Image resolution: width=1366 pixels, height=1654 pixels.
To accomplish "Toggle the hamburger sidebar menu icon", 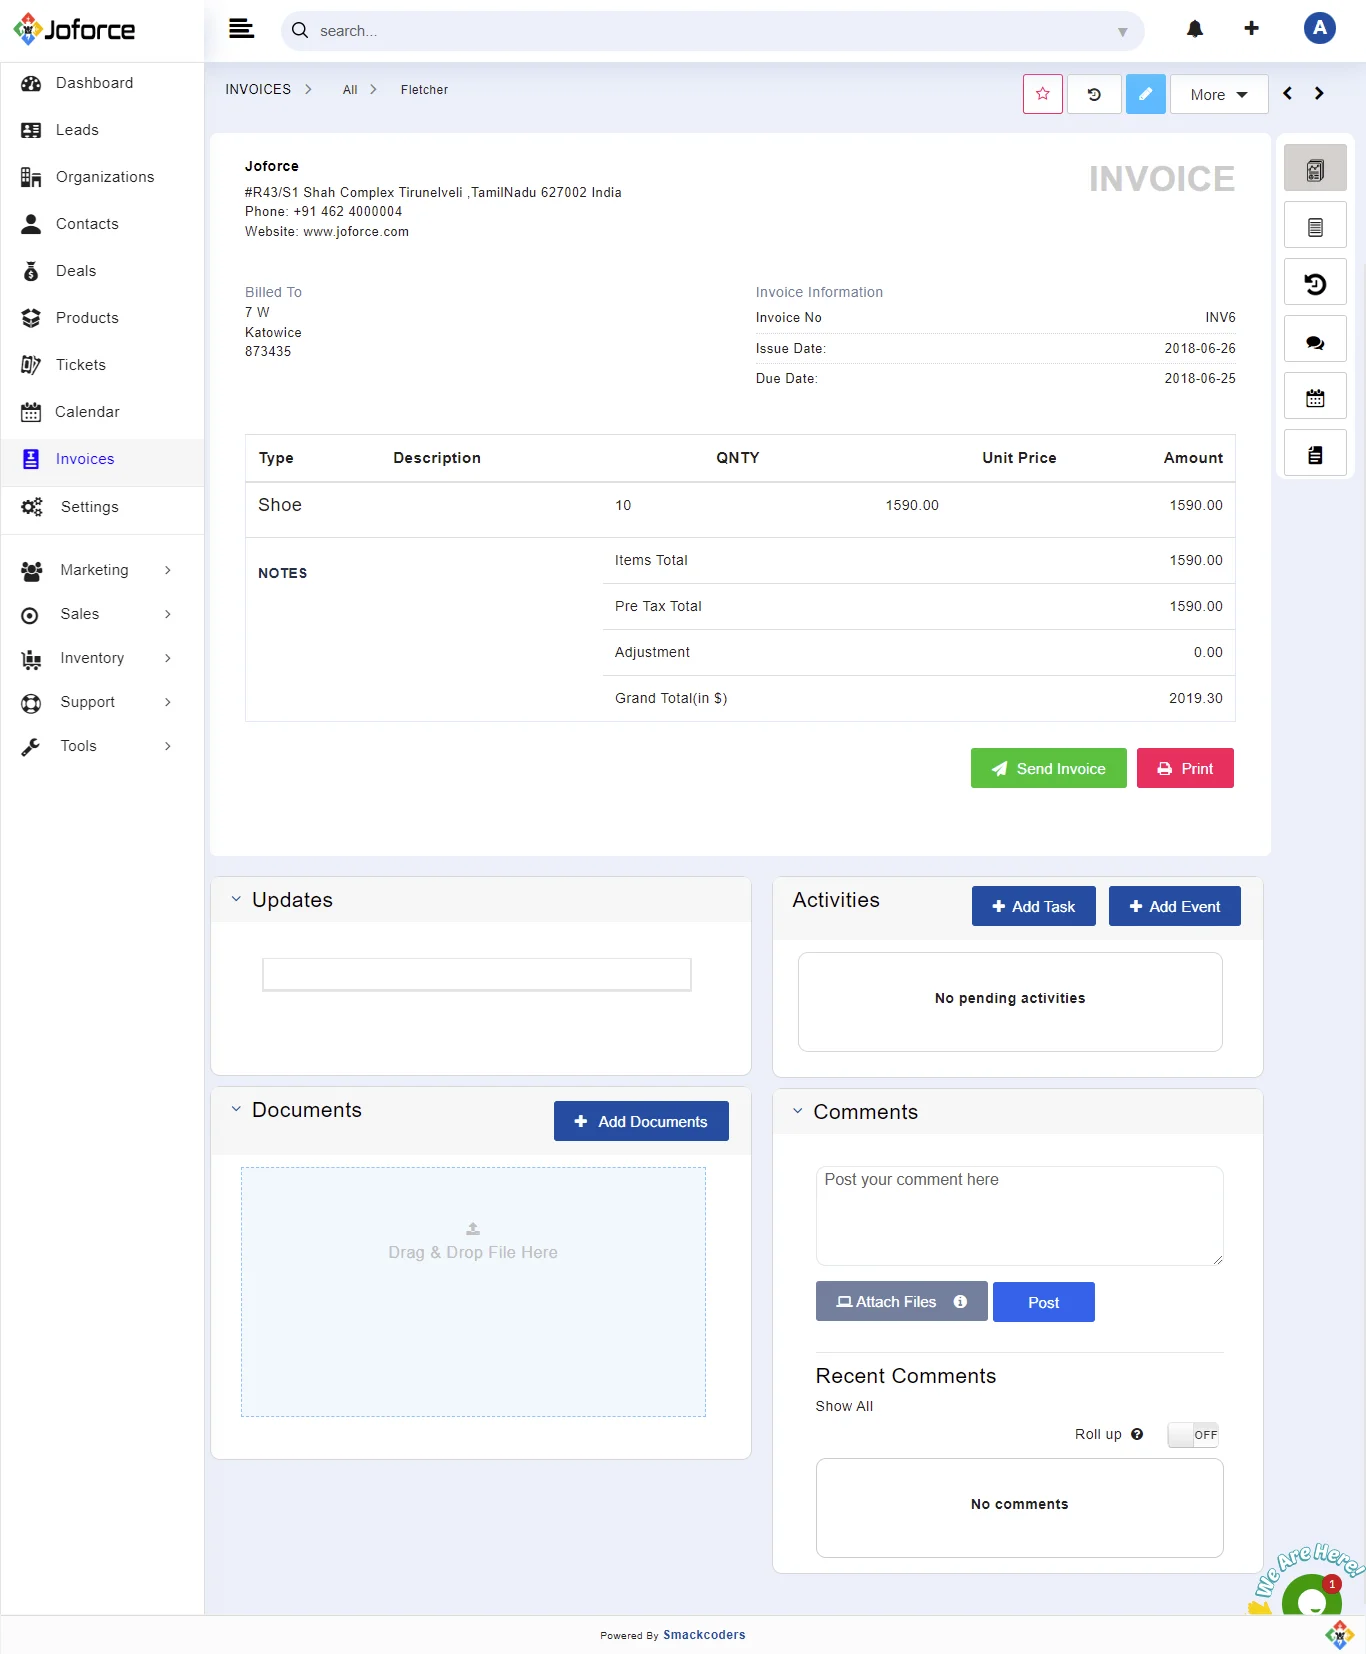I will [241, 29].
